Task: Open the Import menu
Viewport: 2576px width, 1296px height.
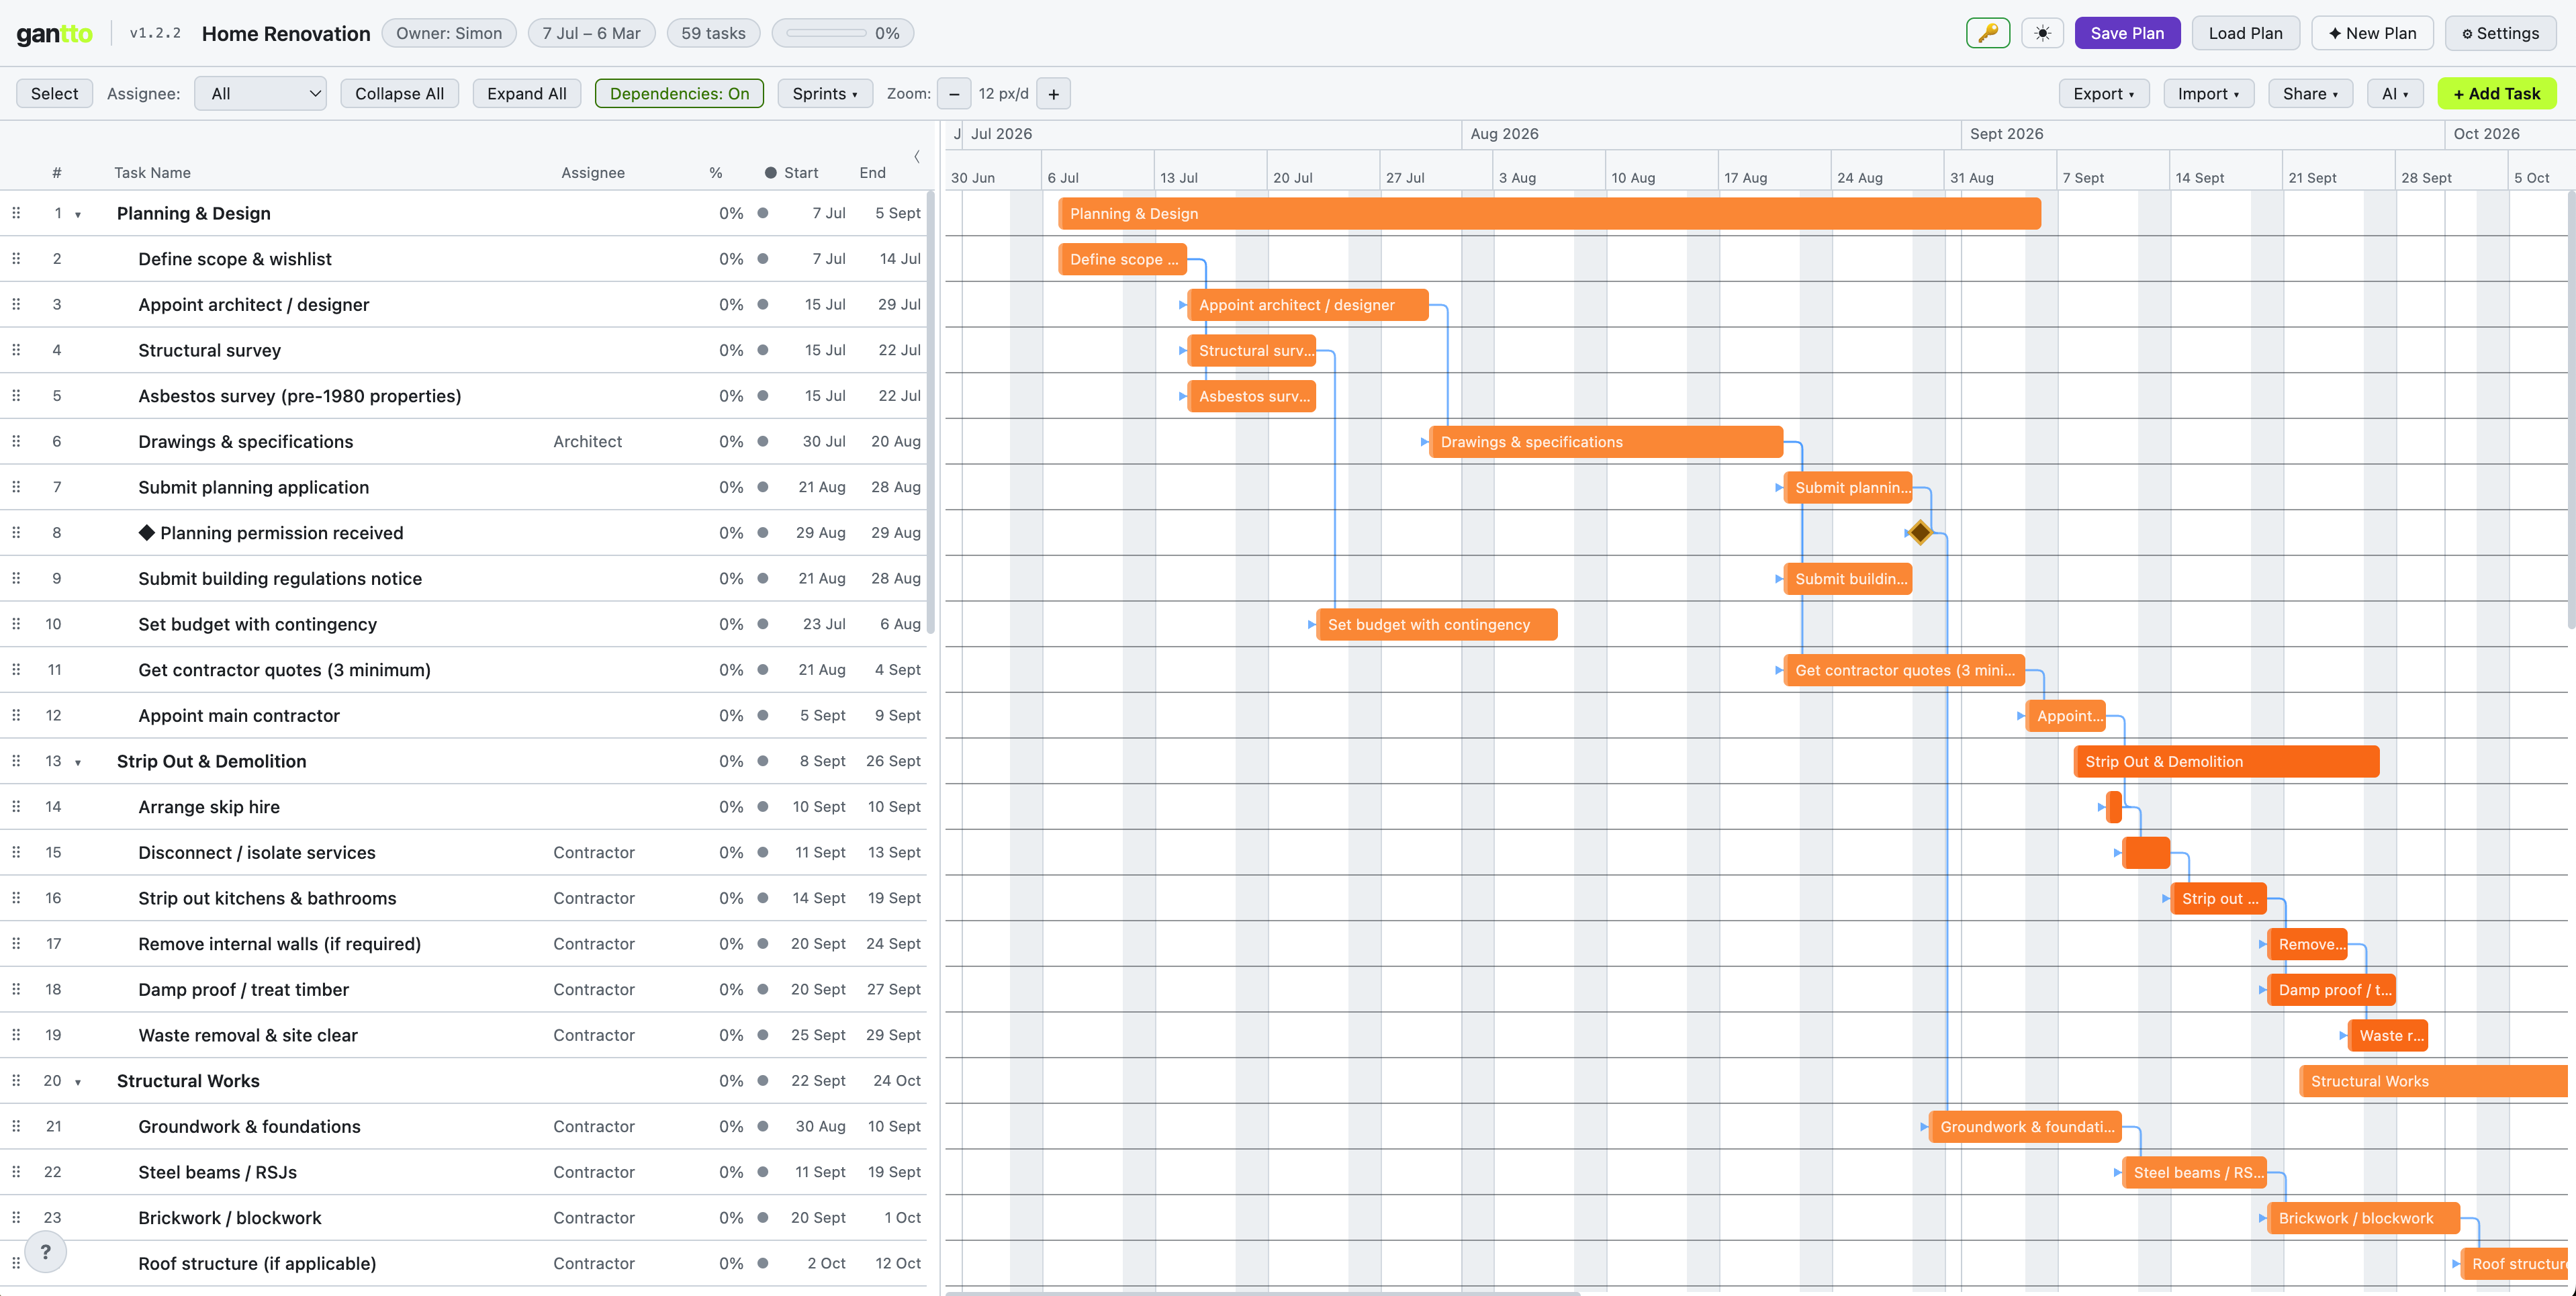Action: coord(2208,94)
